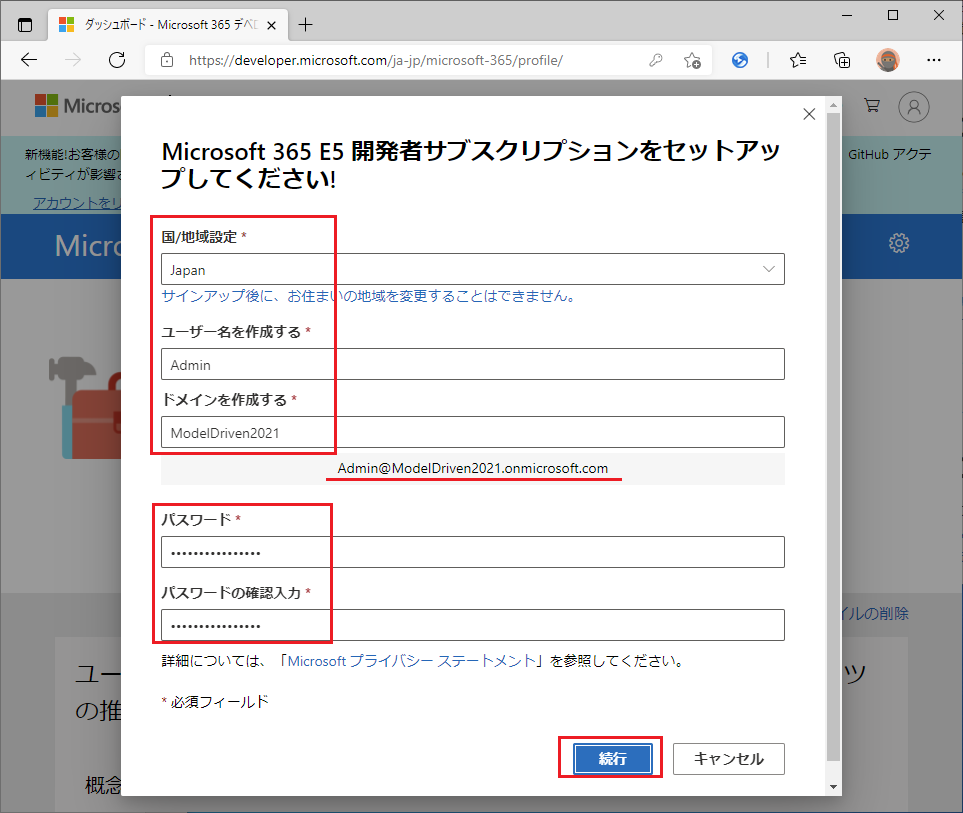Open the browser Settings and more menu
Viewport: 963px width, 813px height.
click(x=934, y=60)
